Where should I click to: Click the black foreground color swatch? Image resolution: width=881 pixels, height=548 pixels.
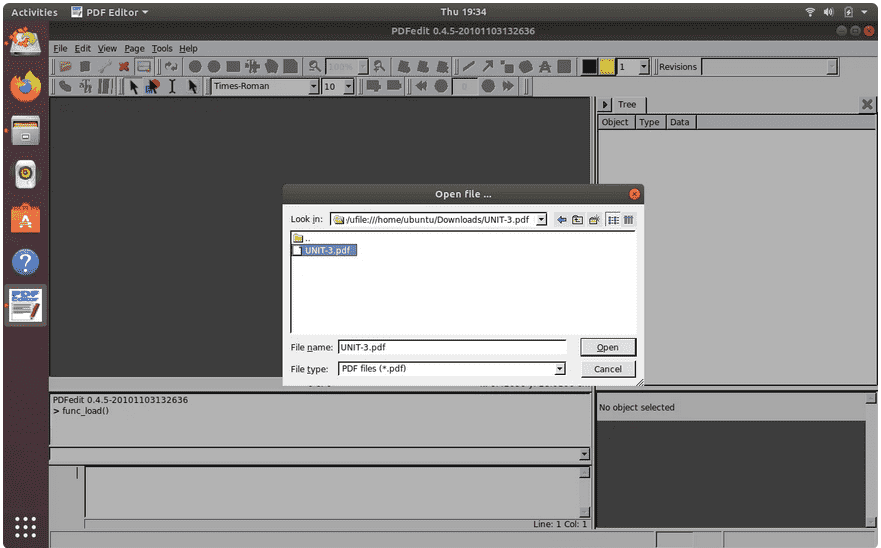coord(588,66)
